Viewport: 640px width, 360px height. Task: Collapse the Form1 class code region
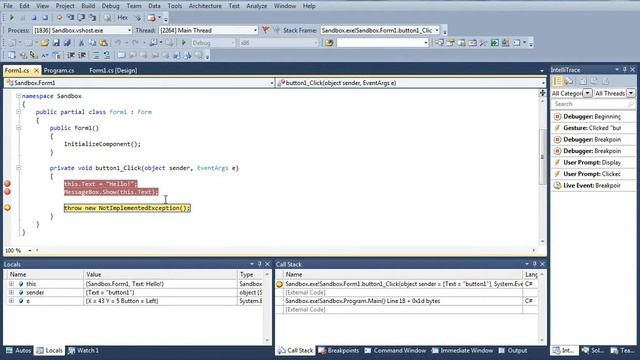click(x=18, y=112)
